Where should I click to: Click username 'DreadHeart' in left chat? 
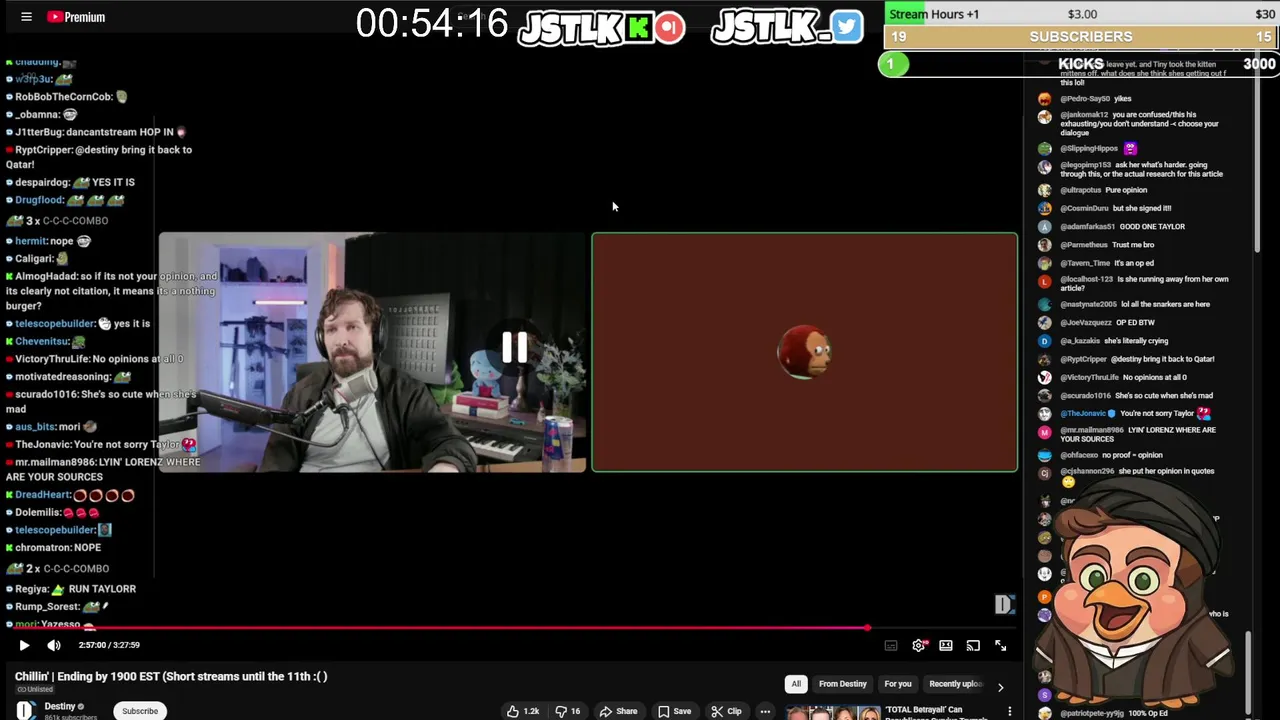click(43, 494)
